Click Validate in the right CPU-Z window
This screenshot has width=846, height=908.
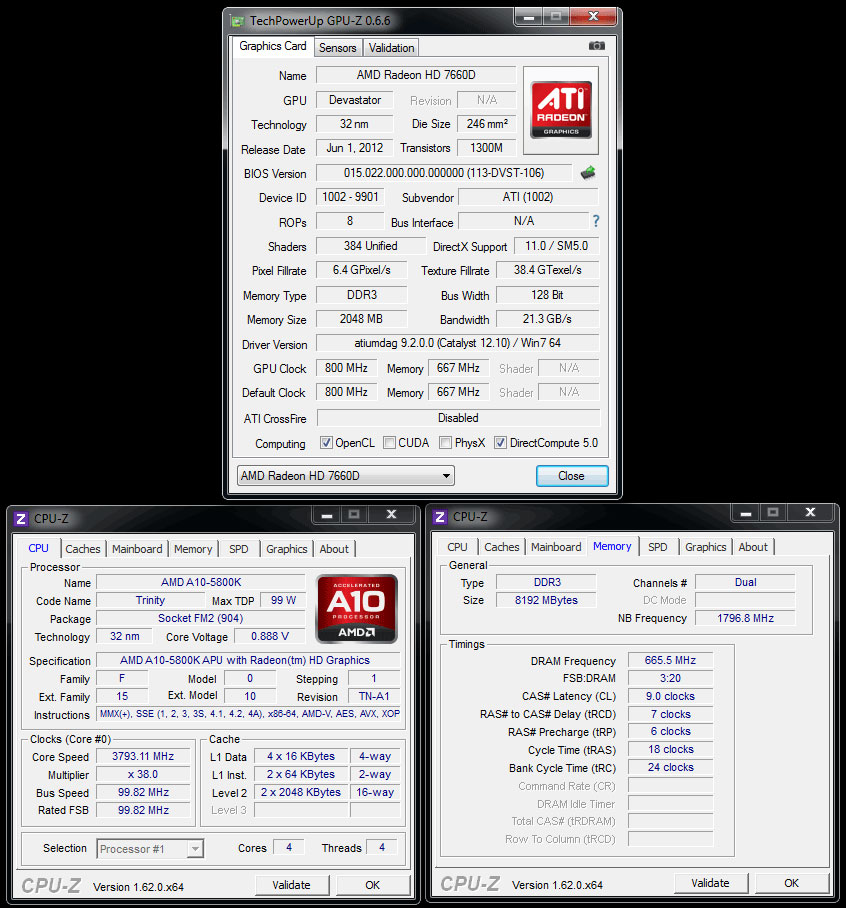[711, 883]
